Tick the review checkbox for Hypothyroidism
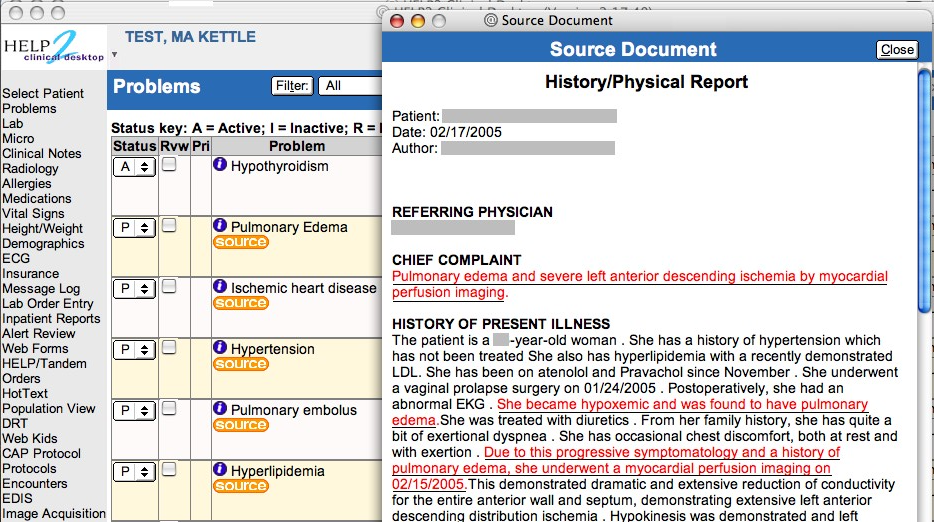The height and width of the screenshot is (522, 934). coord(169,164)
